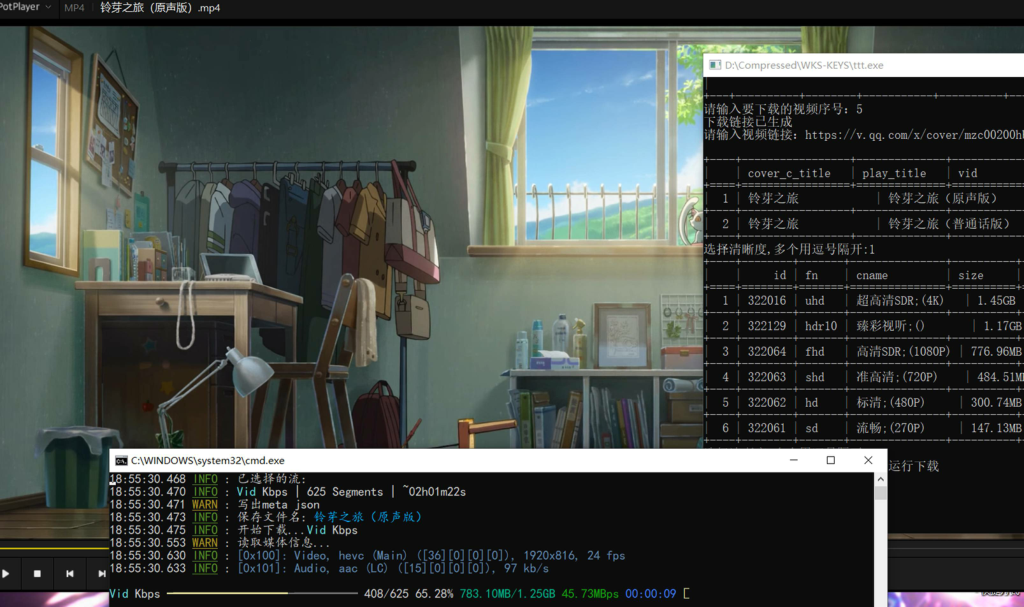Click the 标清;(480P) cell
This screenshot has width=1024, height=607.
pos(890,402)
